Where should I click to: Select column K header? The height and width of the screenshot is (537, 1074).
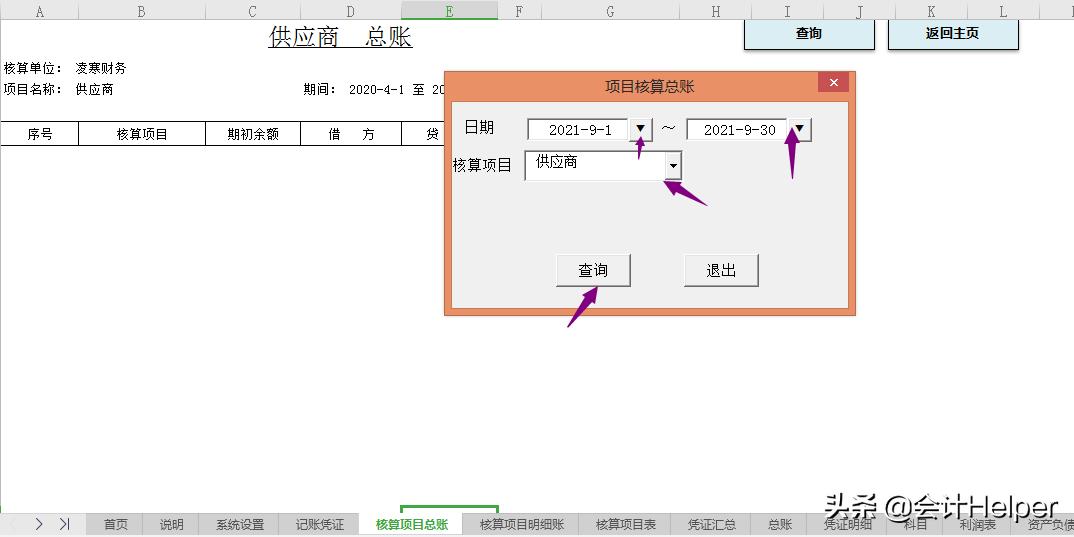pos(932,10)
